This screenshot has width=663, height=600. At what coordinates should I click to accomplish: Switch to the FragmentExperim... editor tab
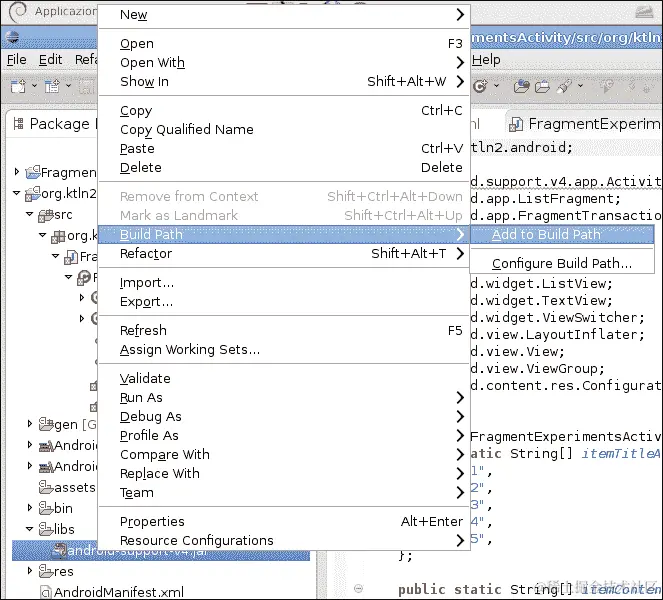click(584, 124)
